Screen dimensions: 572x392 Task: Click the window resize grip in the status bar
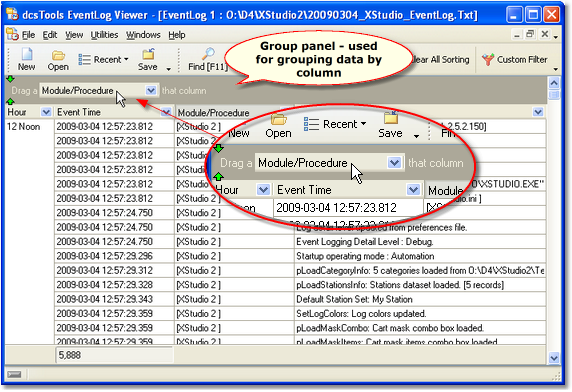(x=556, y=375)
